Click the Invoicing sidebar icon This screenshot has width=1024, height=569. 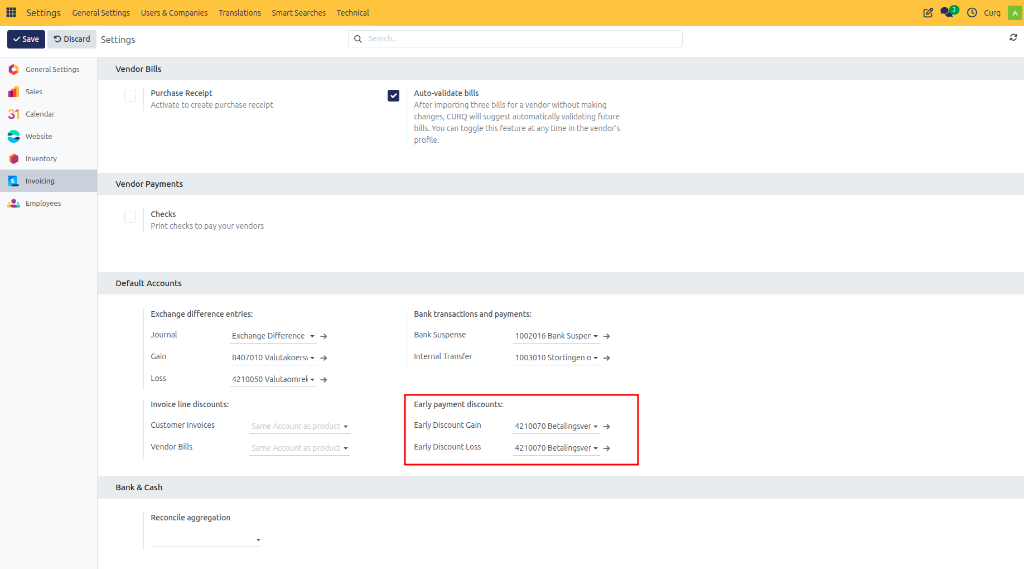14,181
